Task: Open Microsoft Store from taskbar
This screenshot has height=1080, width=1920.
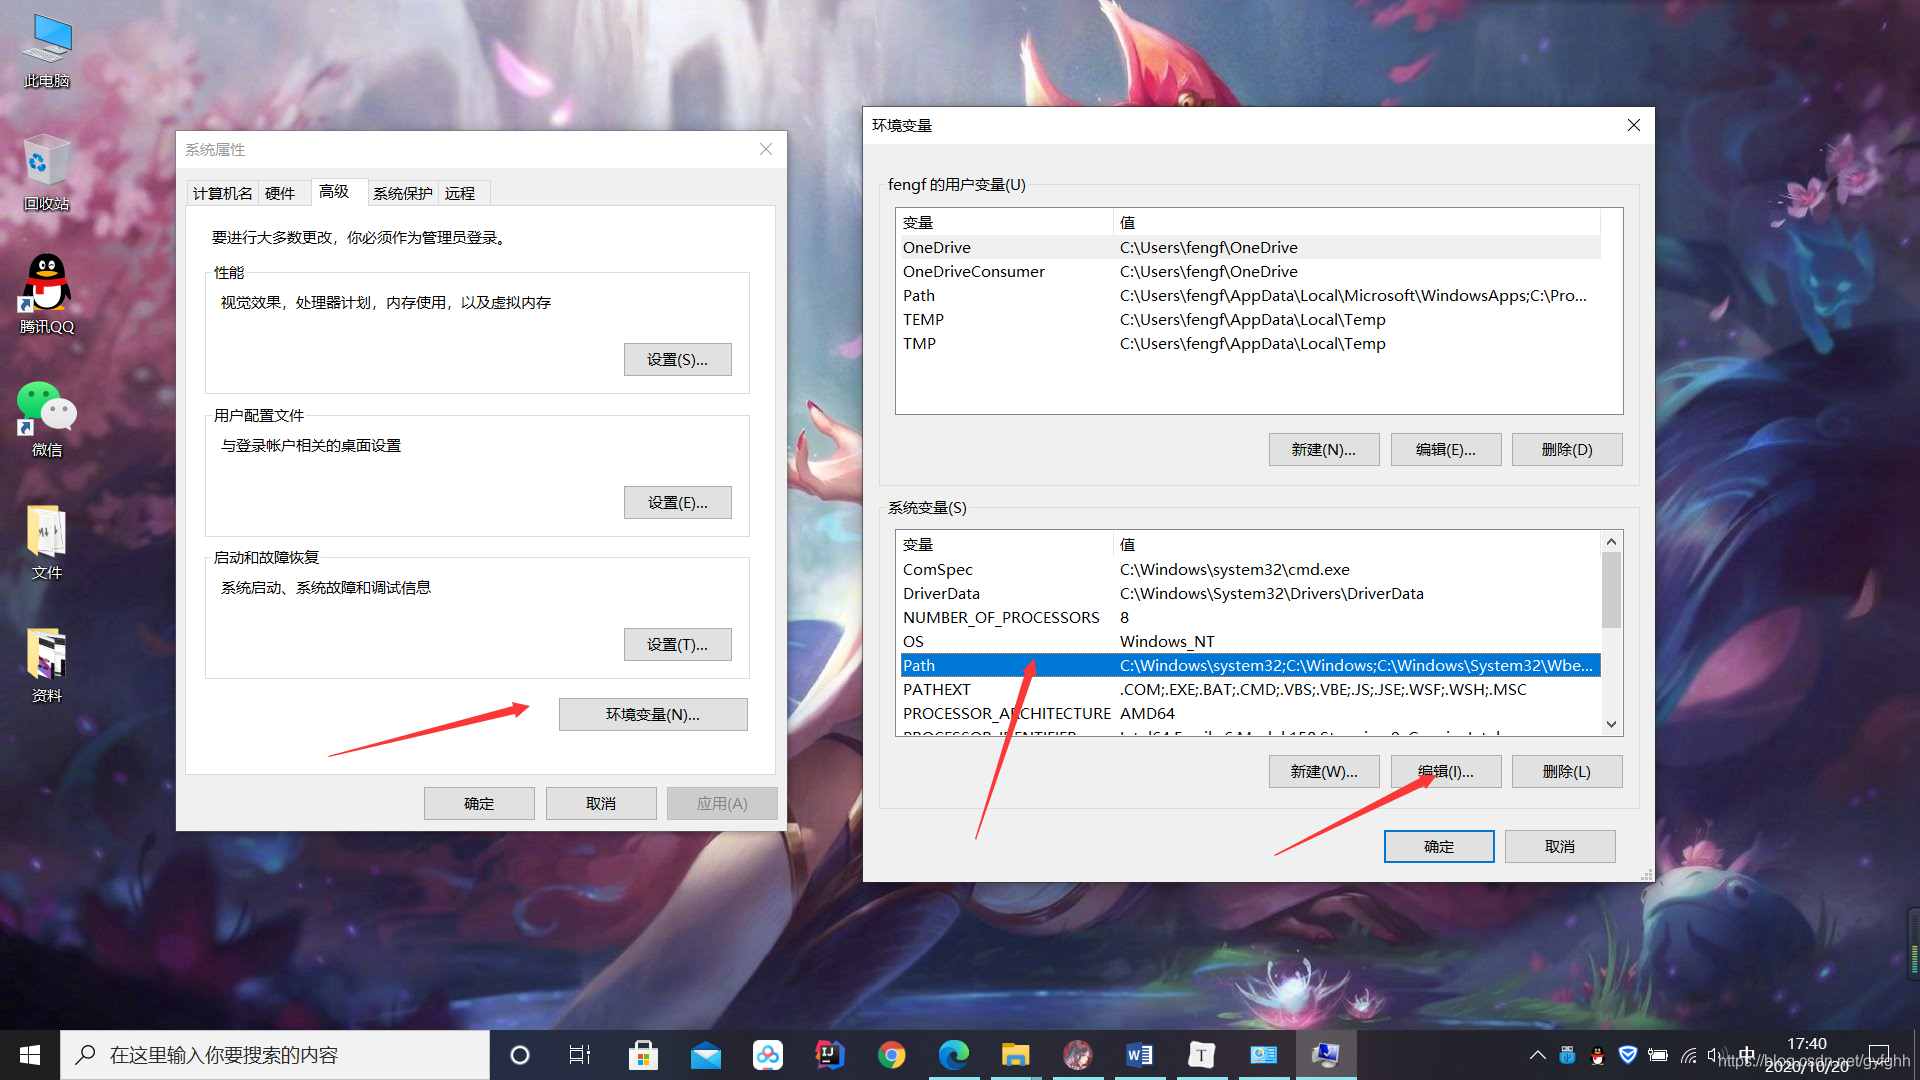Action: click(643, 1055)
